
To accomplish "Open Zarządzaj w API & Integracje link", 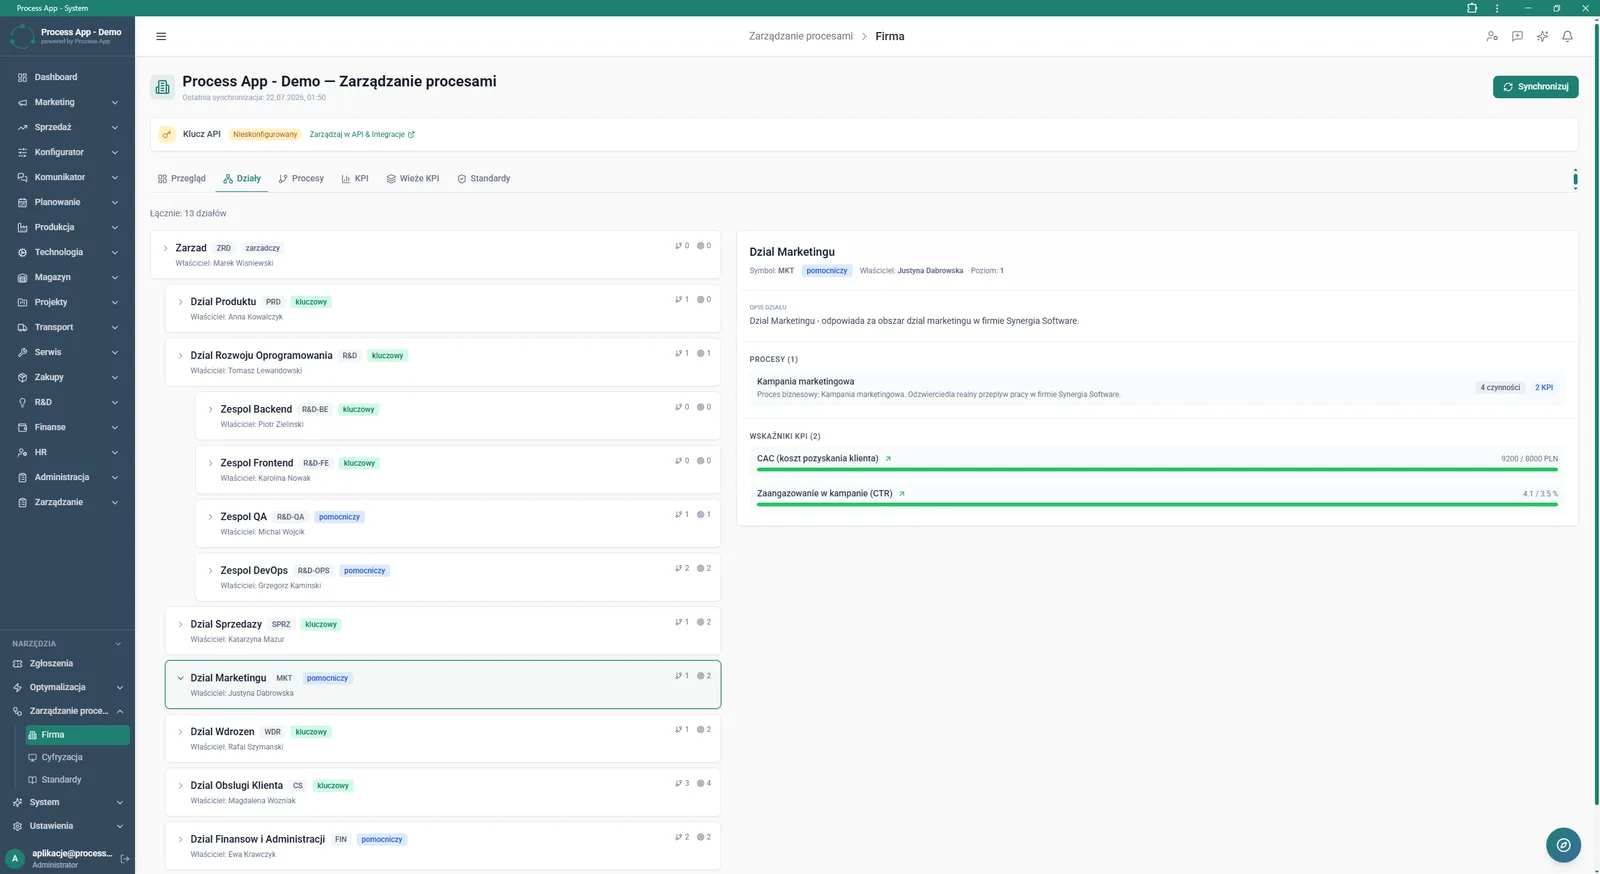I will pyautogui.click(x=362, y=134).
